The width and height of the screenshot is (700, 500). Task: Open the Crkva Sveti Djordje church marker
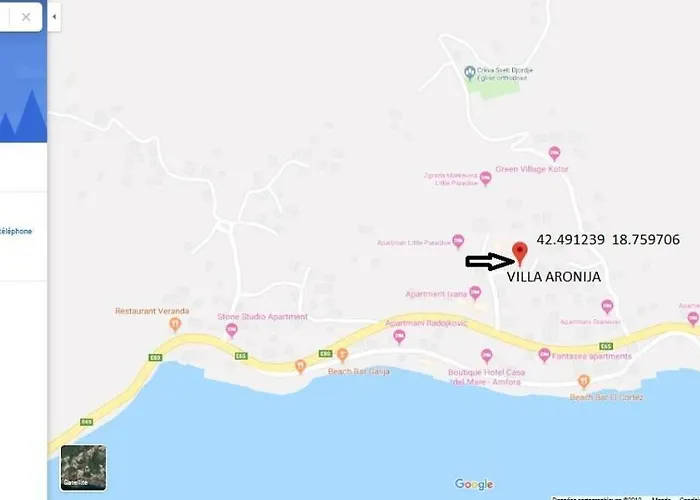tap(469, 73)
